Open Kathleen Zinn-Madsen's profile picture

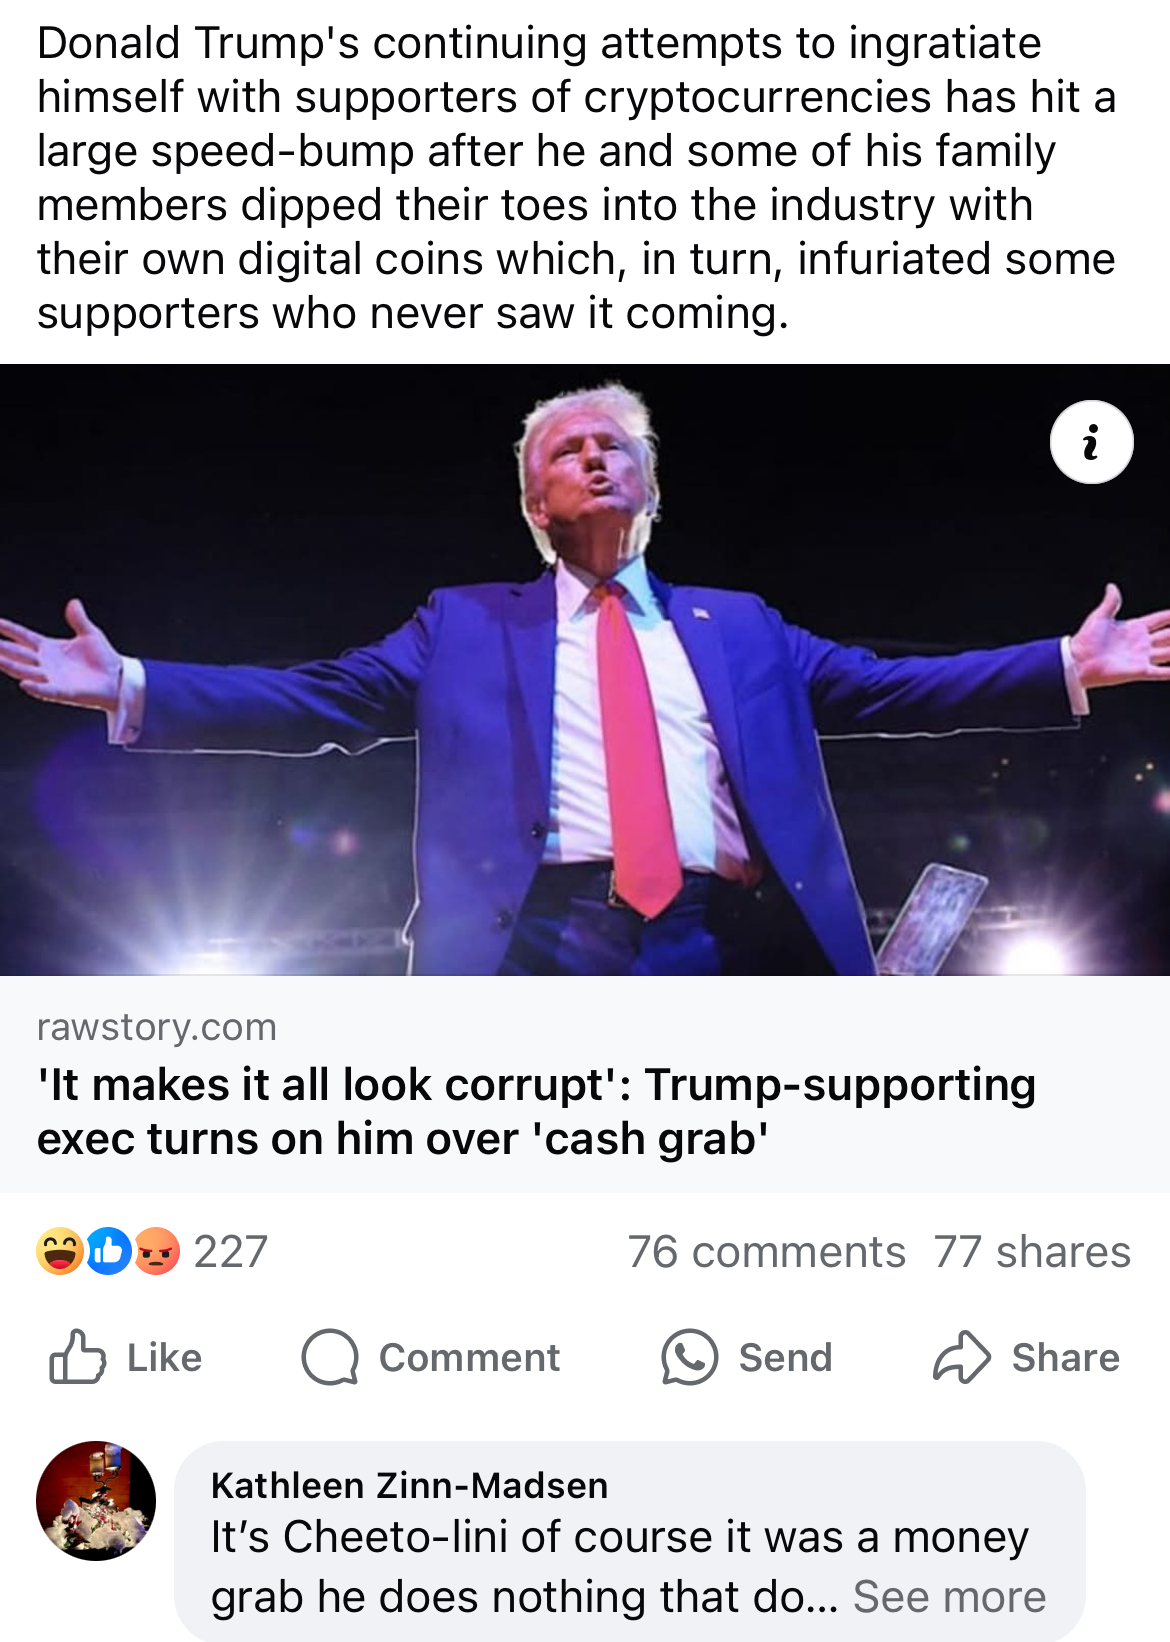click(96, 1500)
